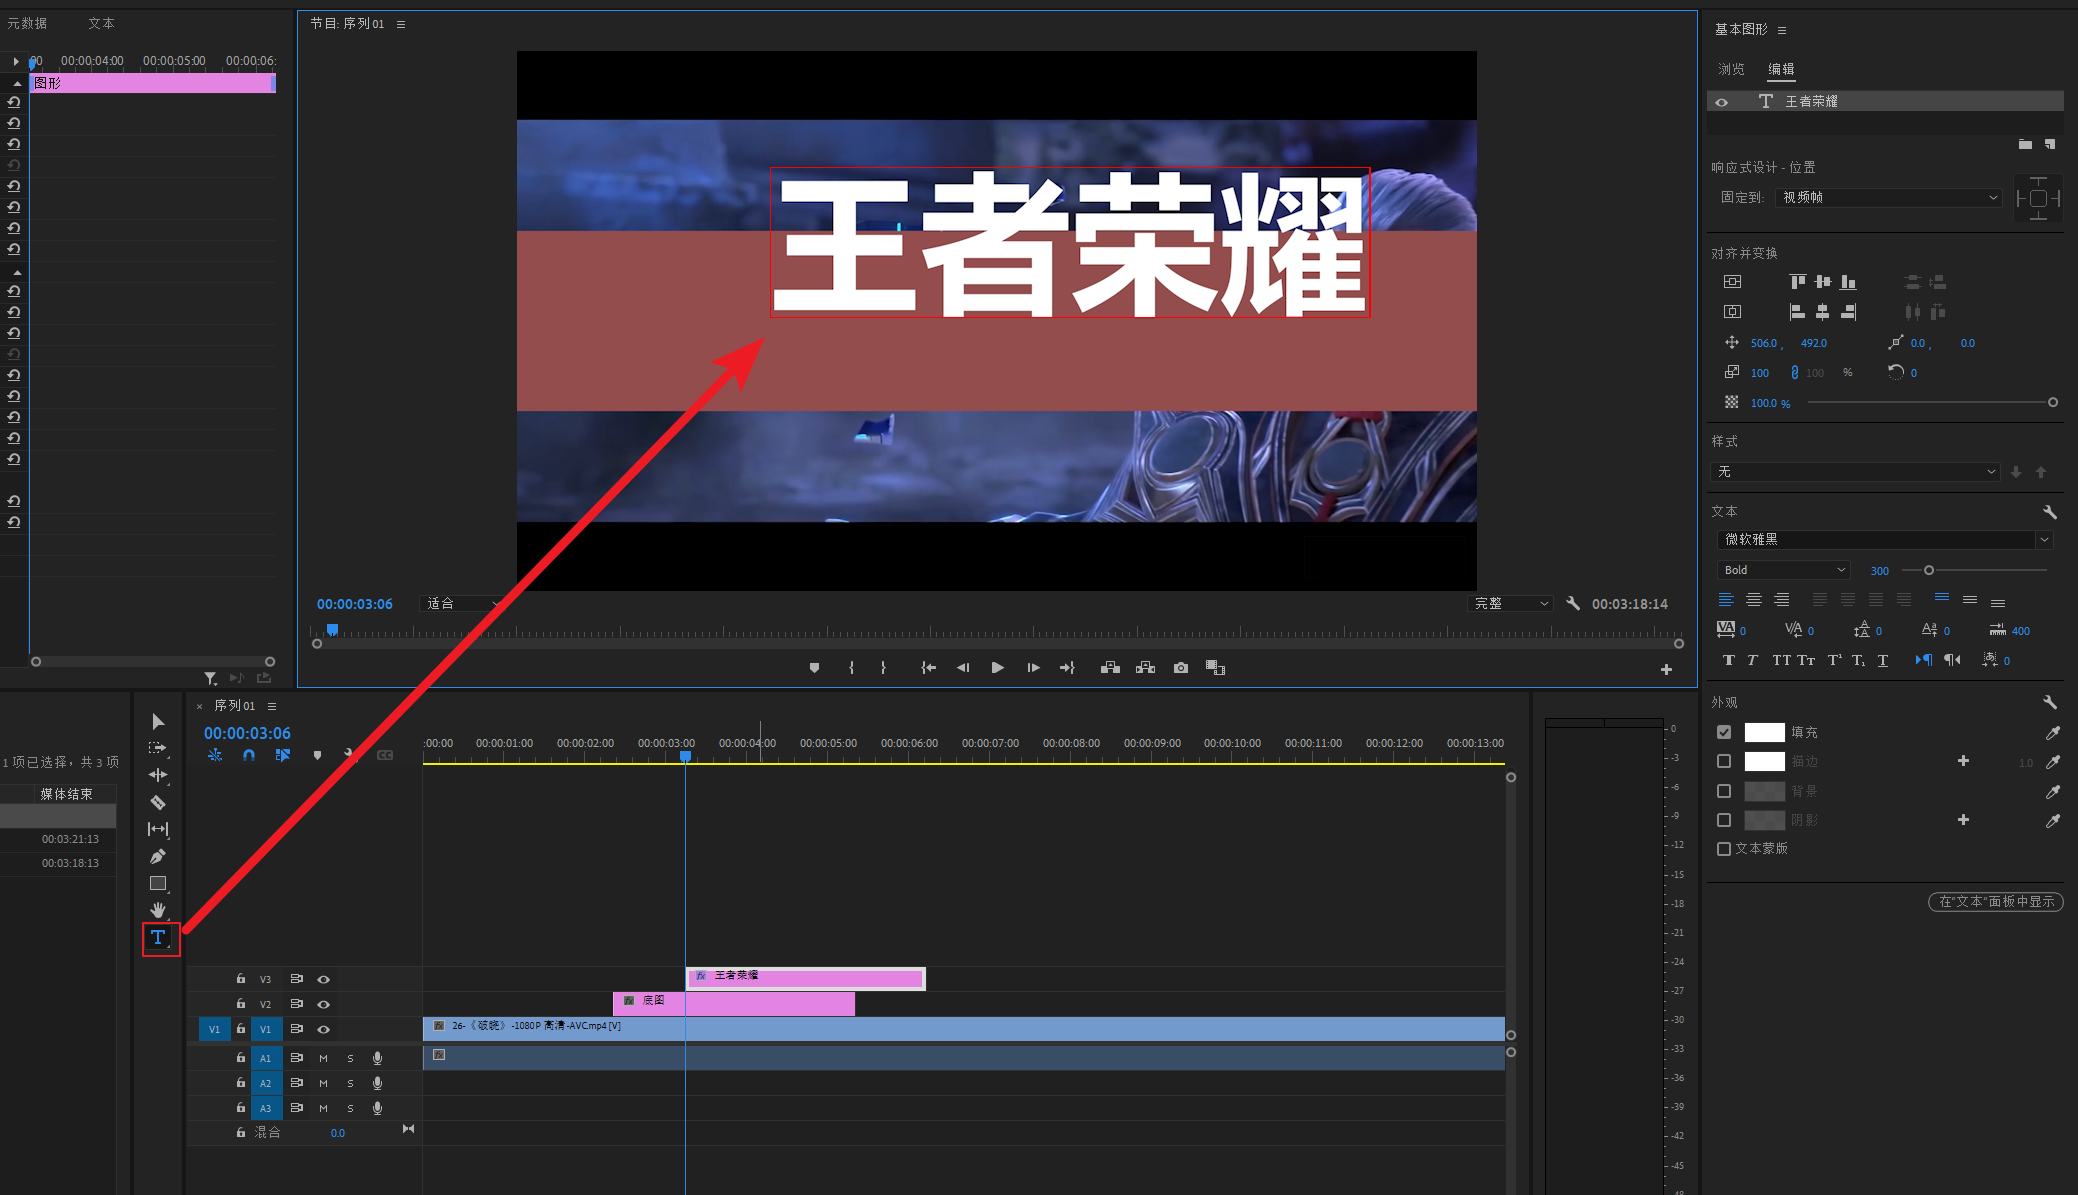Select the Razor tool
2078x1195 pixels.
[158, 802]
